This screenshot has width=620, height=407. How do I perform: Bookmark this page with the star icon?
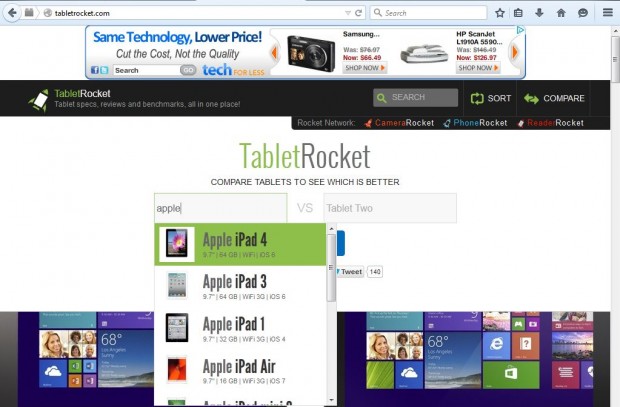click(x=500, y=13)
